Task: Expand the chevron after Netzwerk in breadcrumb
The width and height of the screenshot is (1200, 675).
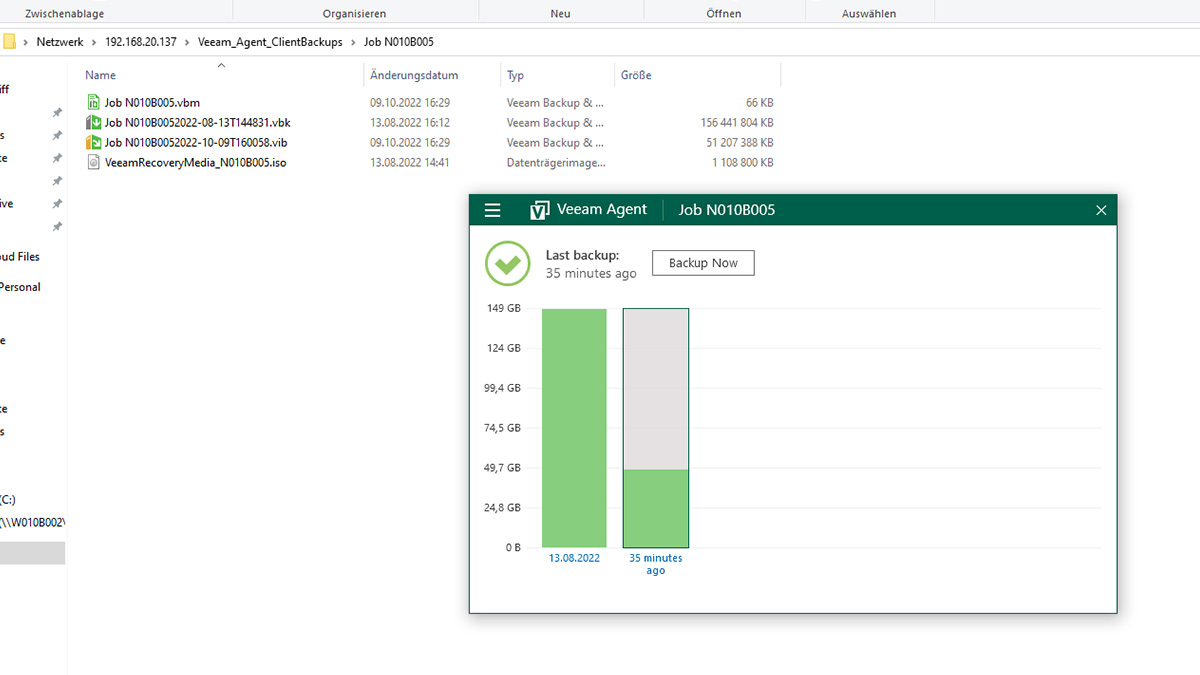Action: coord(95,42)
